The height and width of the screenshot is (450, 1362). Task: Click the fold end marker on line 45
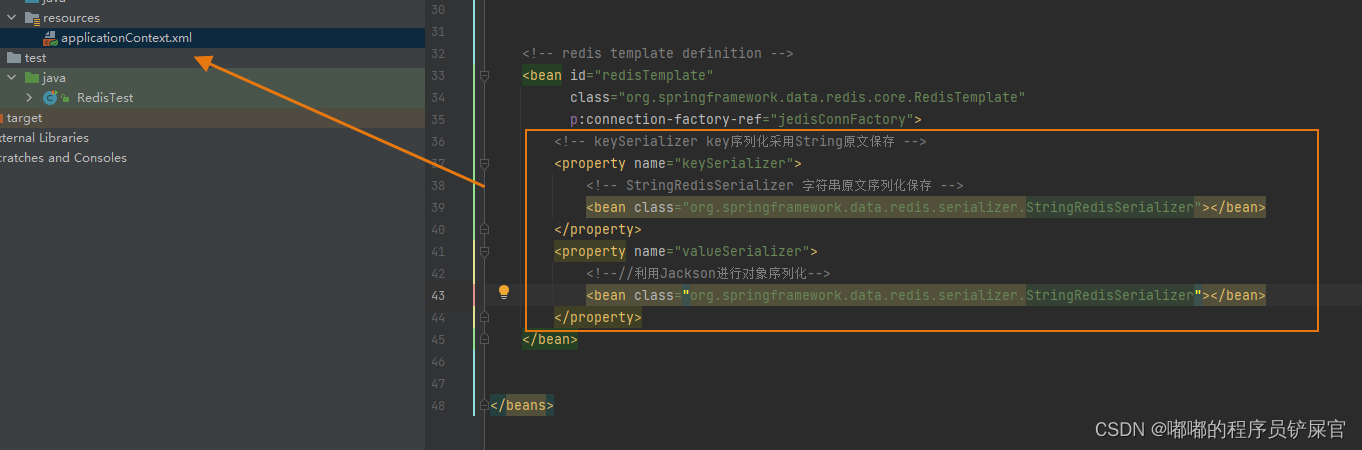coord(484,340)
